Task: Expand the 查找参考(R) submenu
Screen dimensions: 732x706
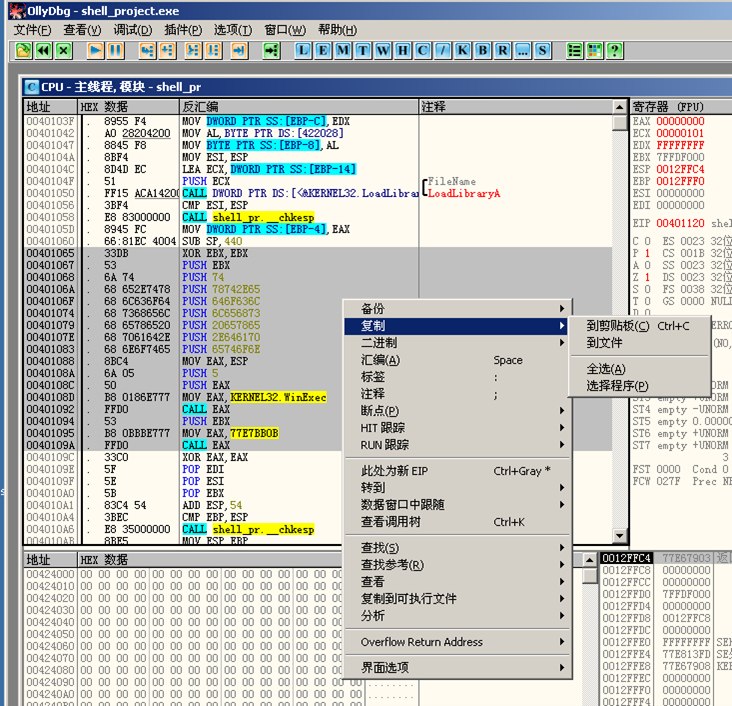Action: [x=392, y=565]
